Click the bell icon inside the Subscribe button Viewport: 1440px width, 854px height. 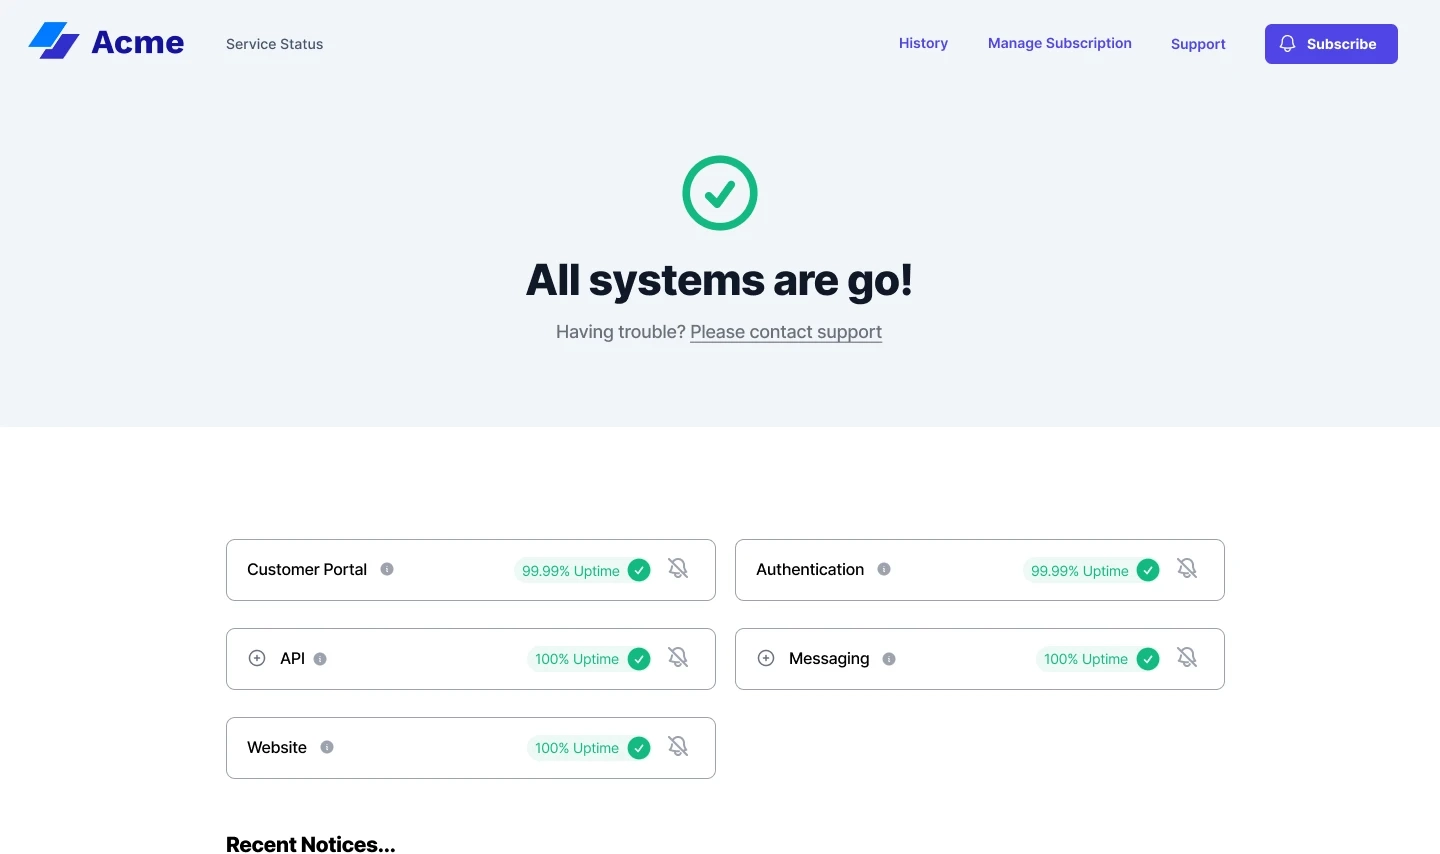1287,43
